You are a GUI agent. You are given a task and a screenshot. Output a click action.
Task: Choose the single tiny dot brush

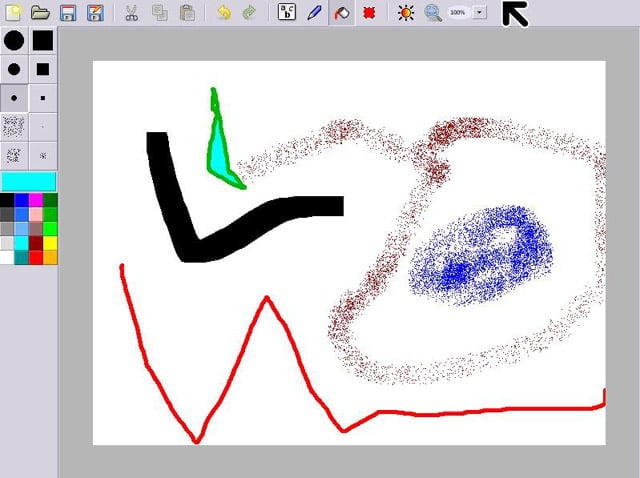tap(43, 127)
